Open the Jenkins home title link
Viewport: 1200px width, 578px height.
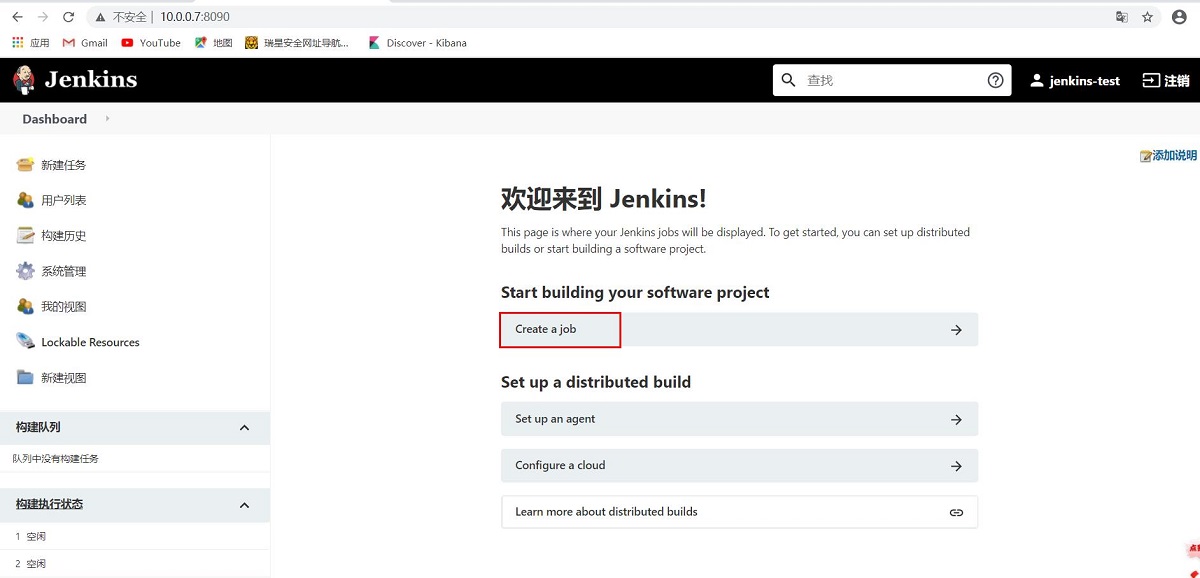tap(90, 80)
